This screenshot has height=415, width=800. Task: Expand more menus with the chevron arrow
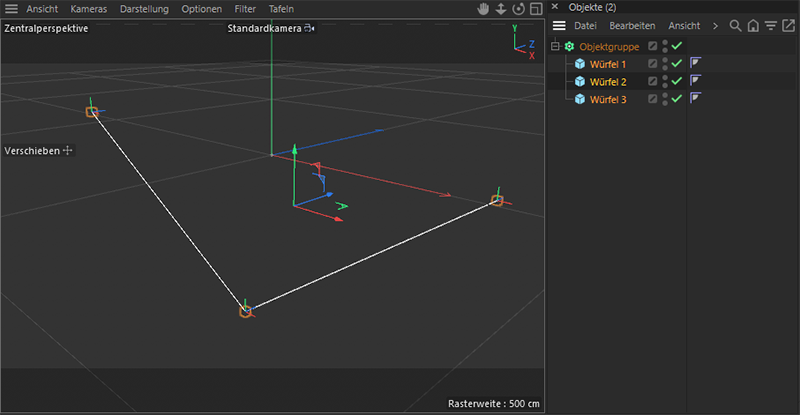click(x=715, y=26)
